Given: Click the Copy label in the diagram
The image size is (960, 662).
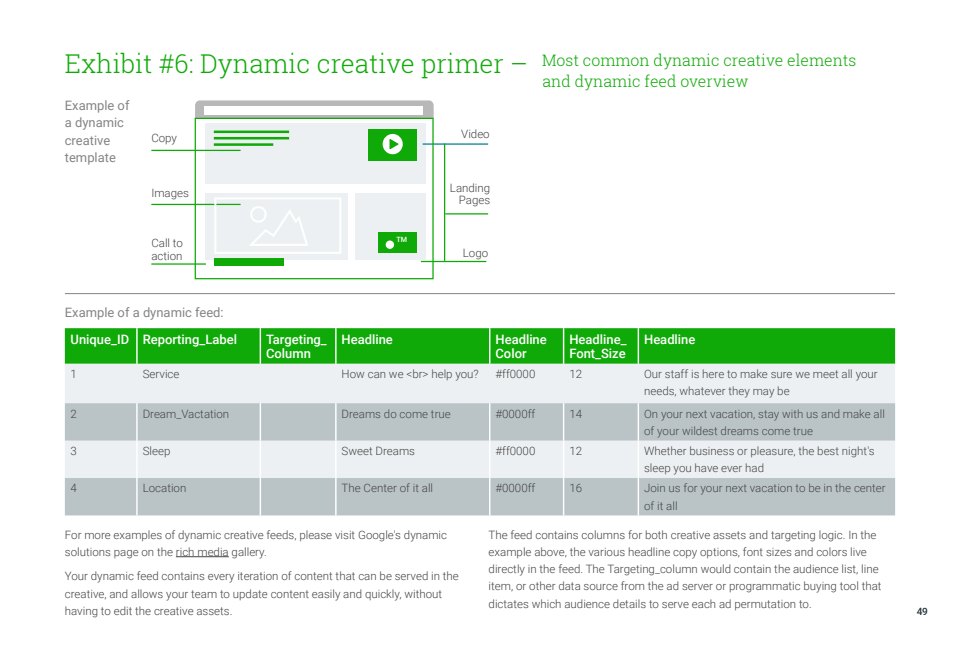Looking at the screenshot, I should tap(164, 138).
